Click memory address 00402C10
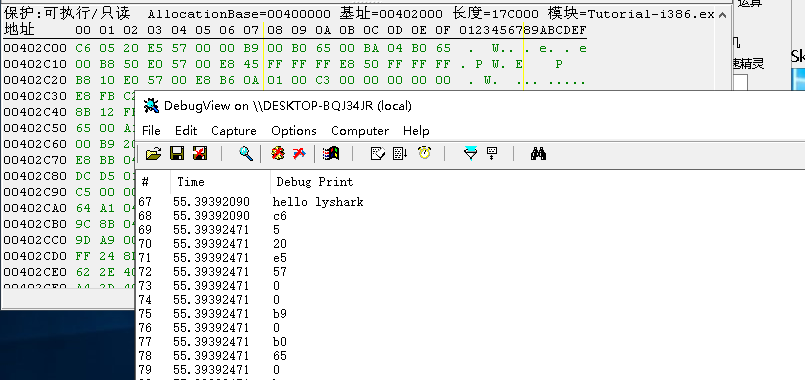 click(35, 65)
